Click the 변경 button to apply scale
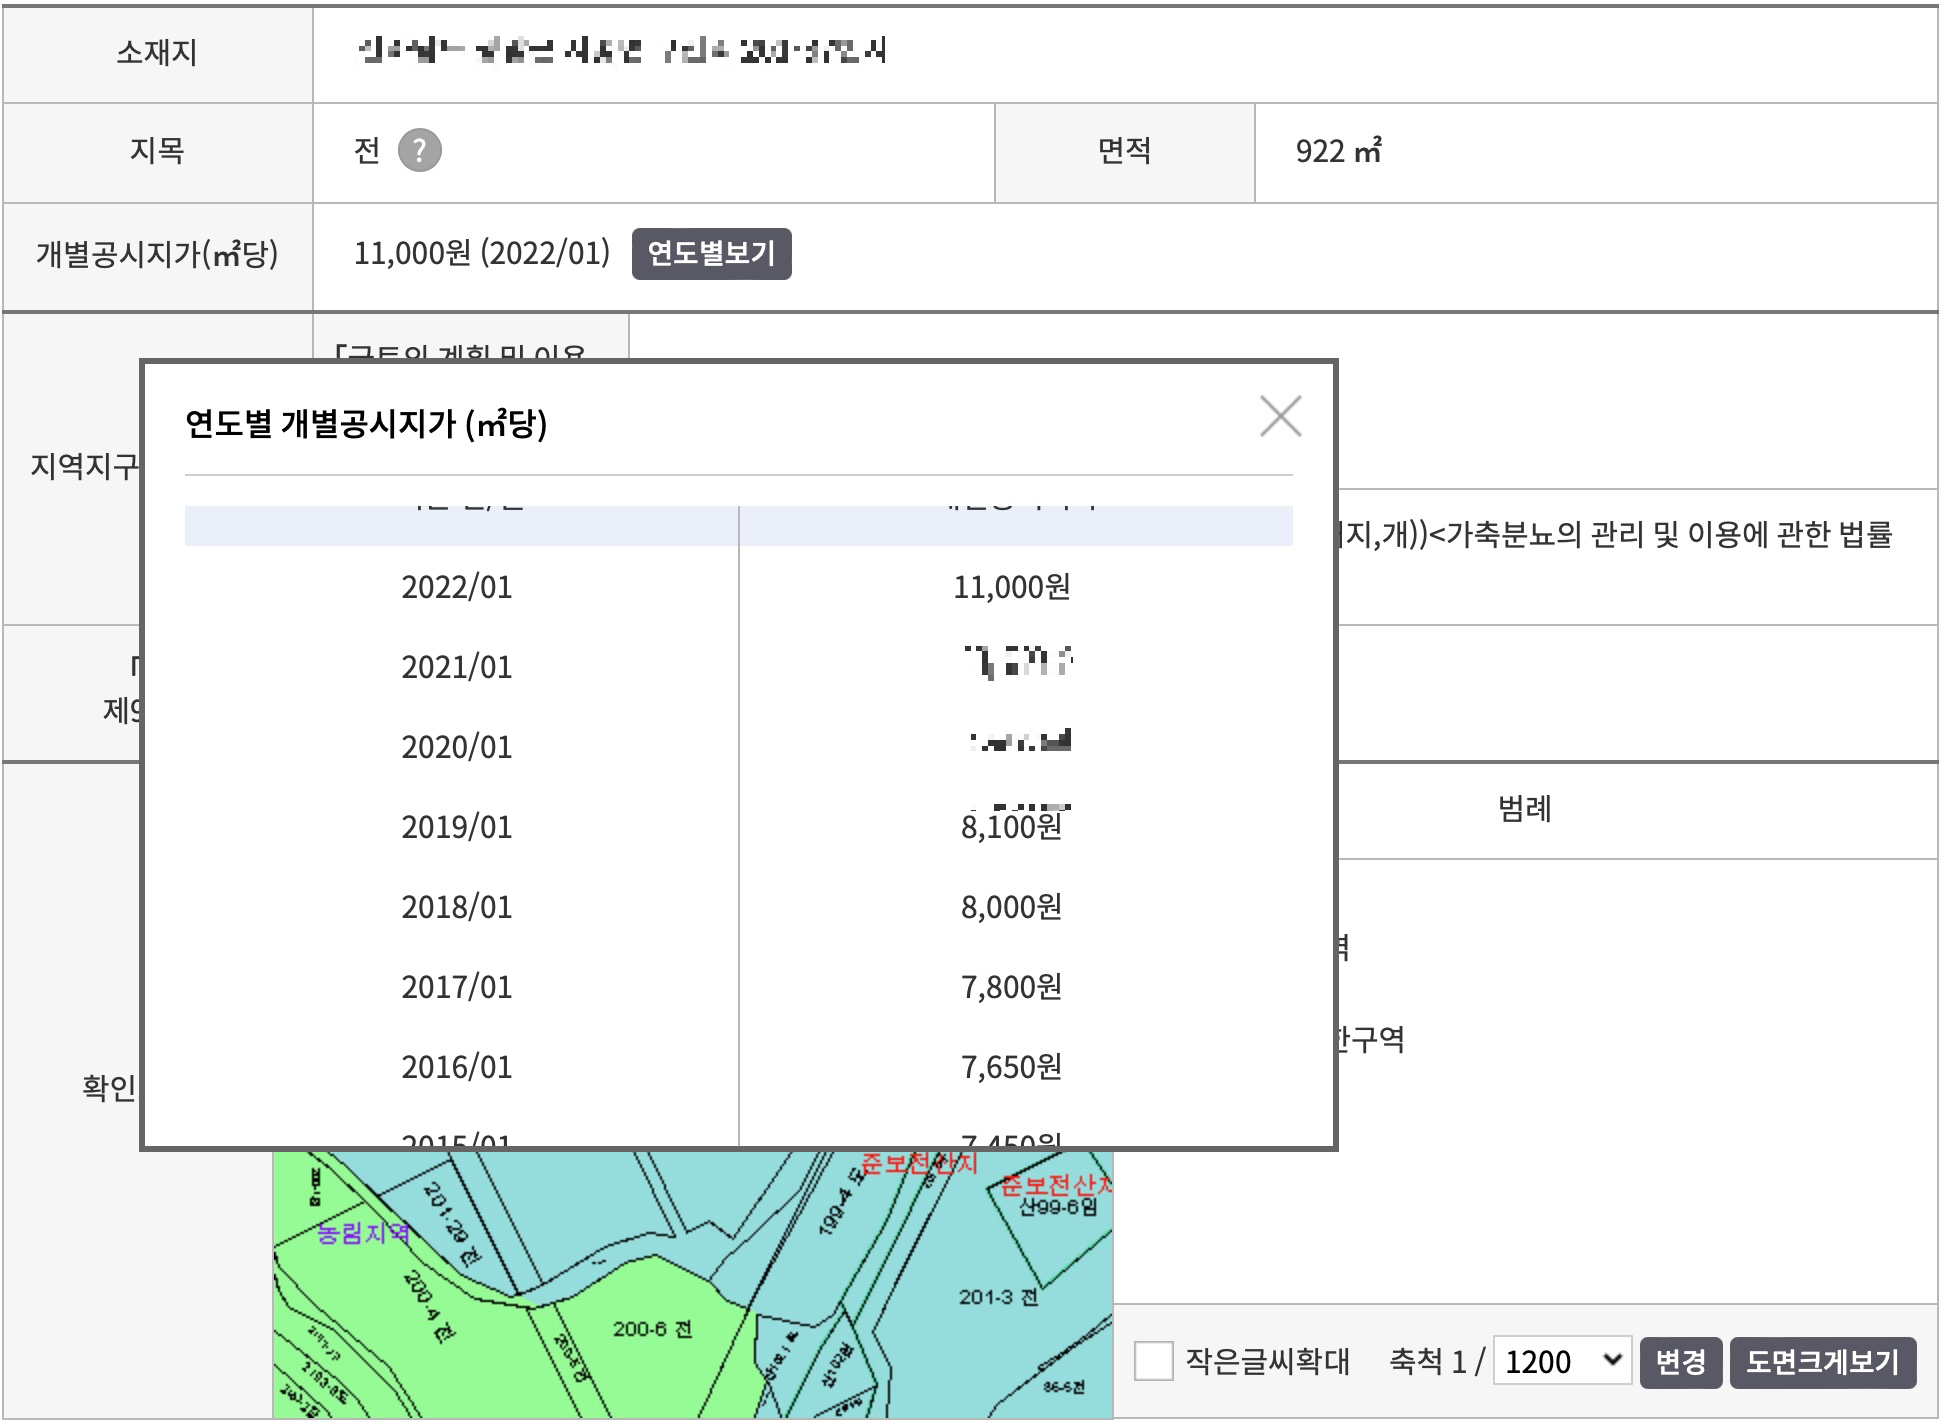The image size is (1946, 1422). [1682, 1361]
